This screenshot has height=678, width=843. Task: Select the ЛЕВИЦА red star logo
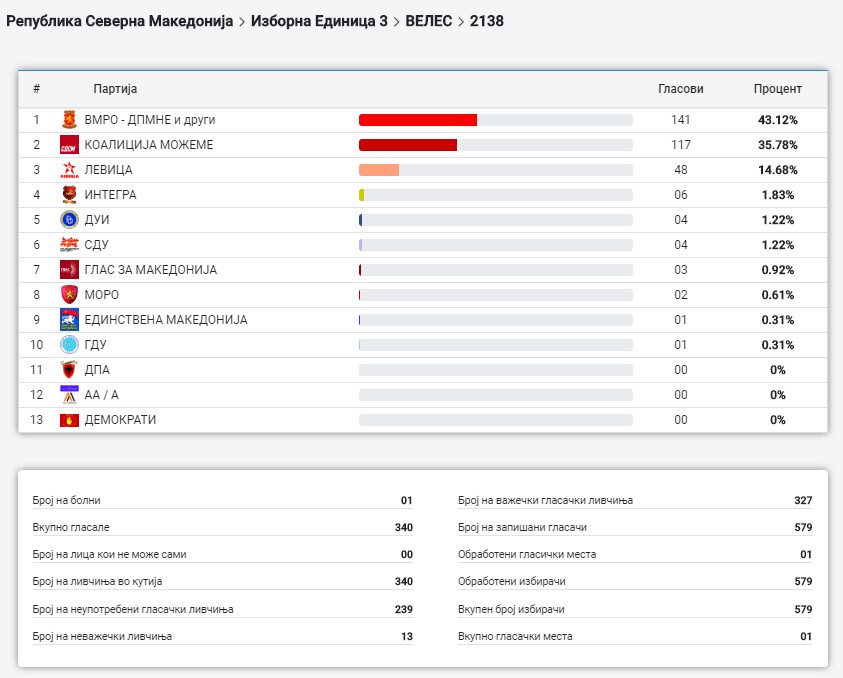[69, 170]
